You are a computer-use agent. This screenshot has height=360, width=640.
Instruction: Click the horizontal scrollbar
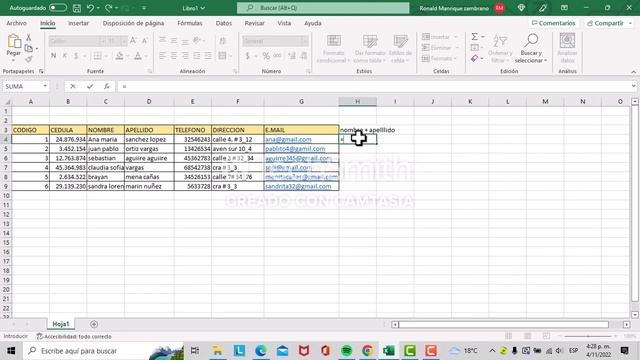click(x=504, y=324)
